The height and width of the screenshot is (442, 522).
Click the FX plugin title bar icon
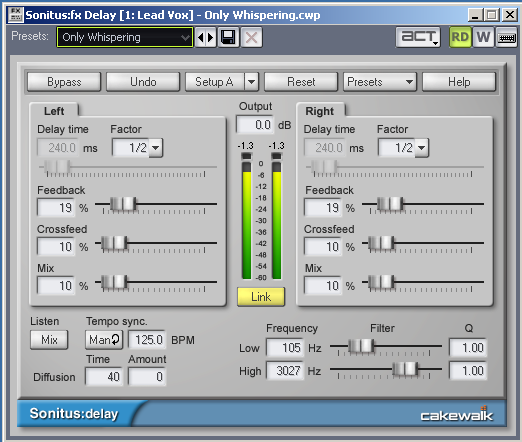[15, 15]
